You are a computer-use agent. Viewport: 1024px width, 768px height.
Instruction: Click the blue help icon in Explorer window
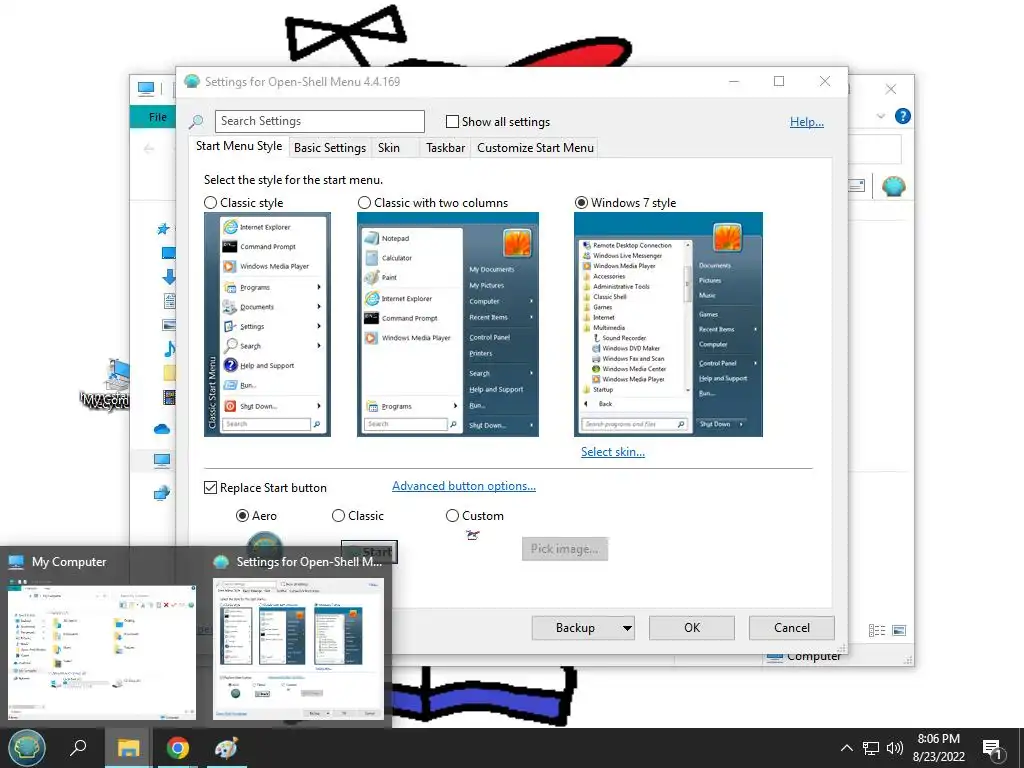903,116
